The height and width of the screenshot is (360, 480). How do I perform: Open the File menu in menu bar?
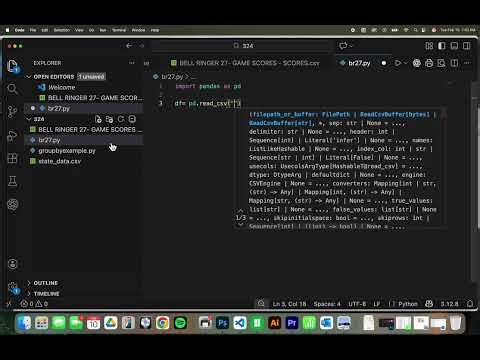point(33,30)
